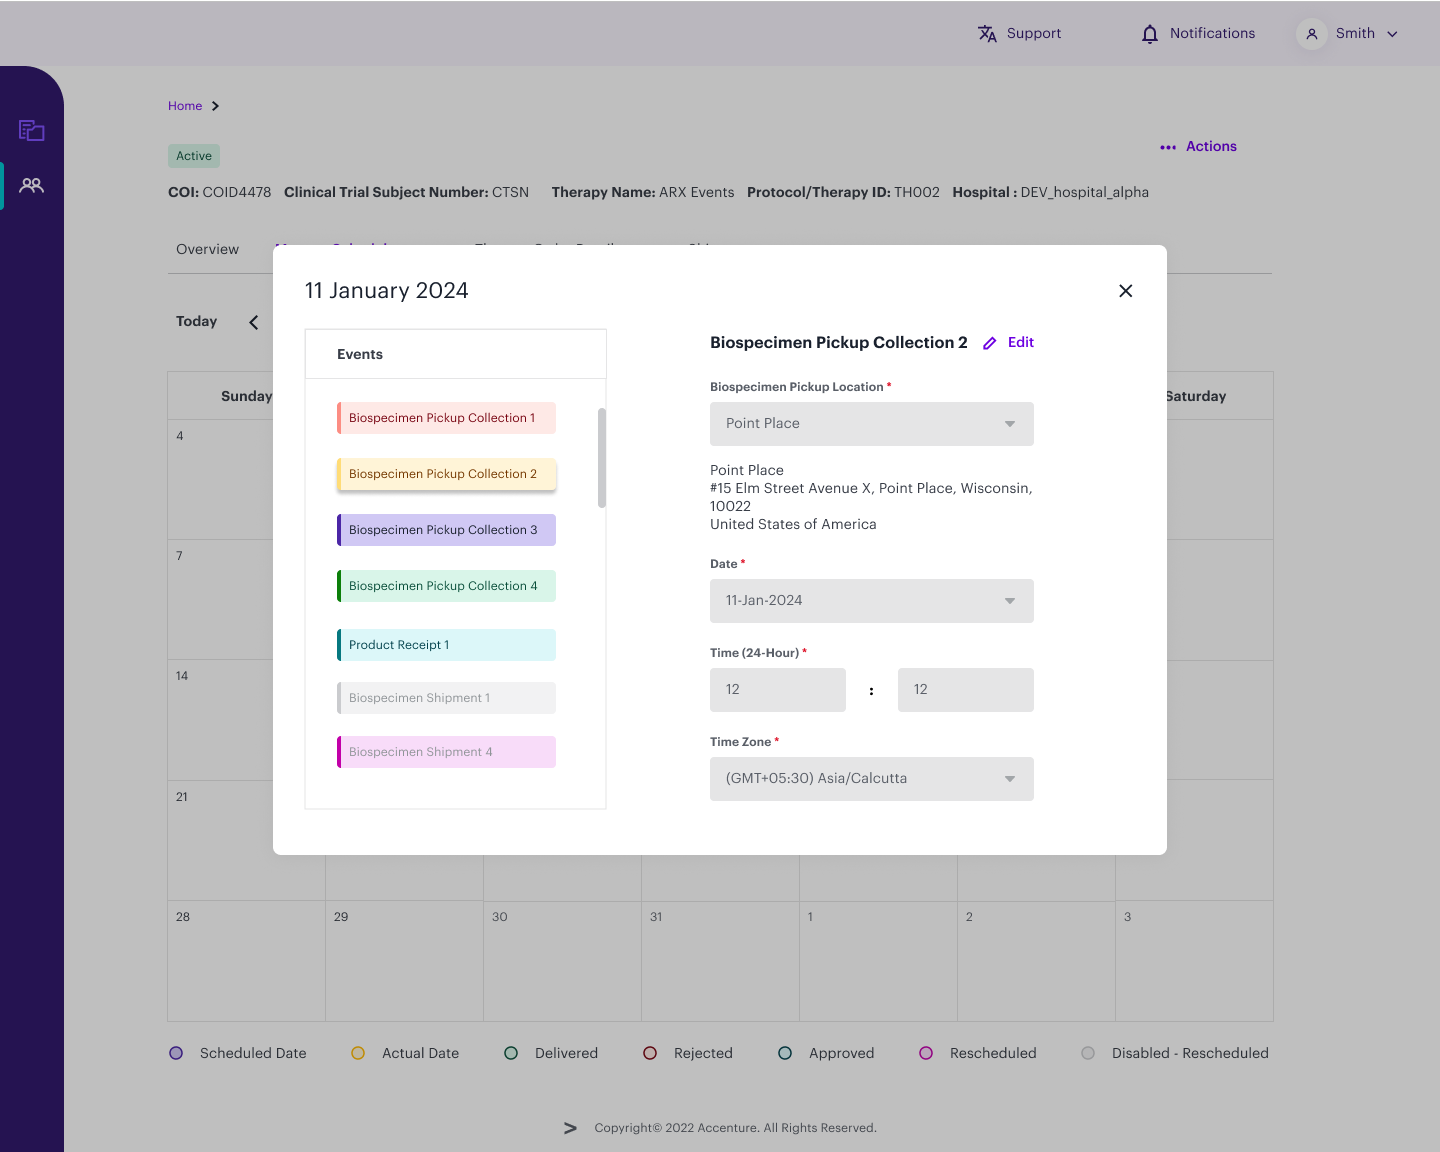Select the hour input field showing 12
The image size is (1440, 1152).
coord(777,690)
